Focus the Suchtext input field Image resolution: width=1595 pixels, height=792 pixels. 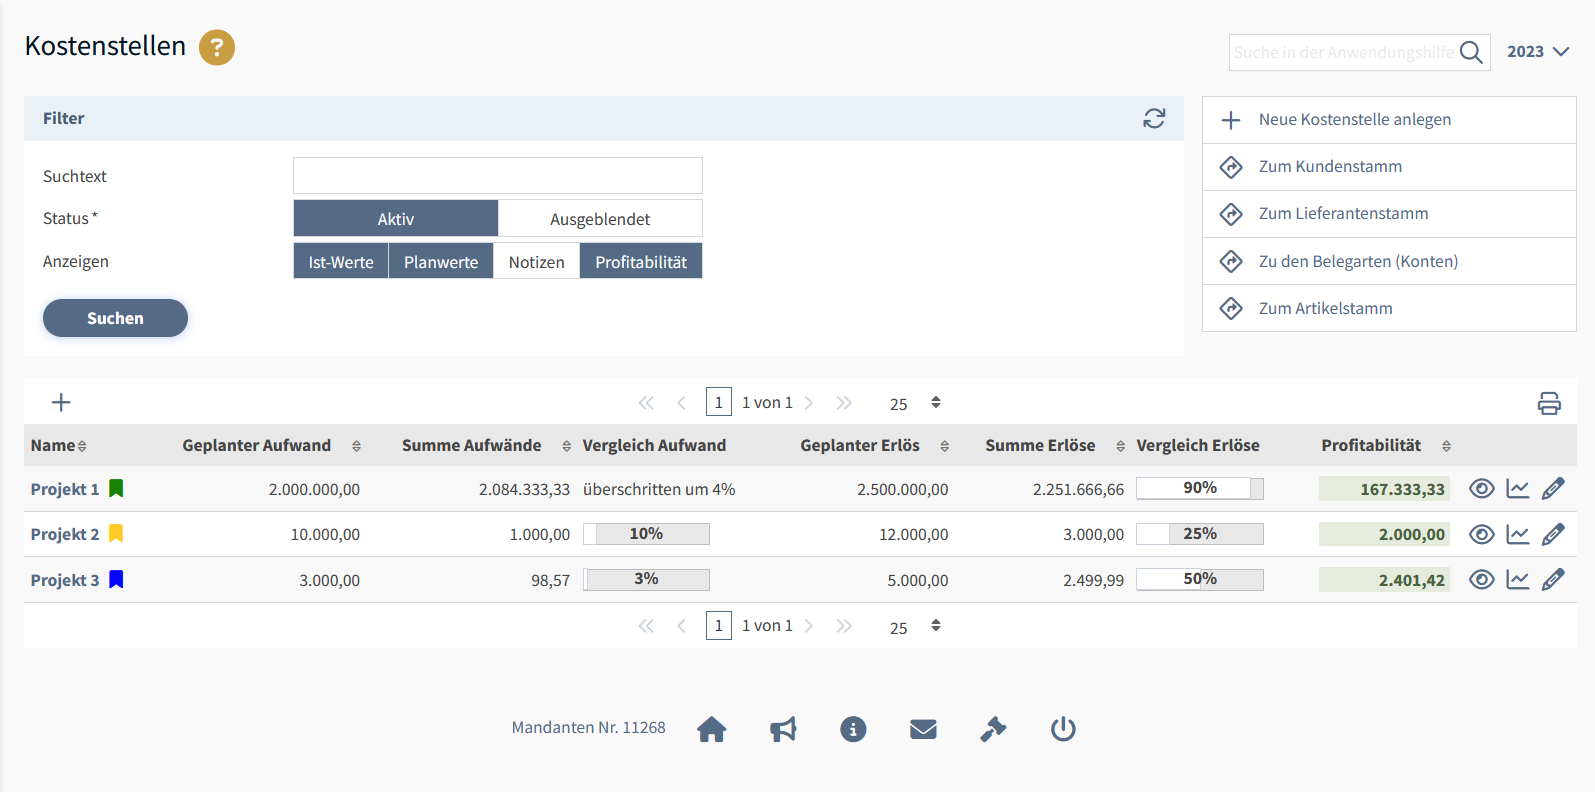click(x=497, y=176)
